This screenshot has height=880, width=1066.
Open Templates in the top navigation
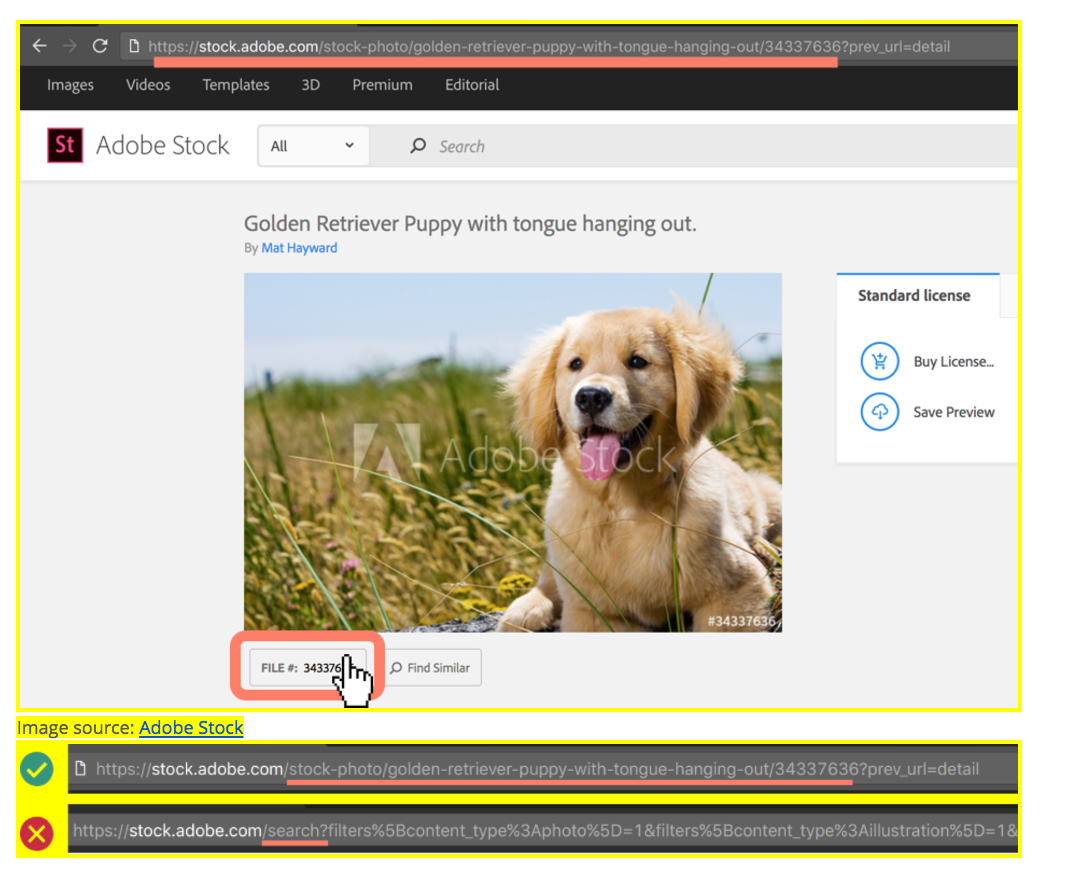coord(236,85)
